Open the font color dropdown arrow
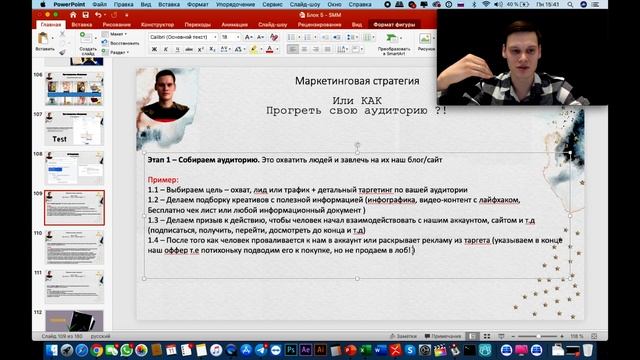 click(277, 50)
